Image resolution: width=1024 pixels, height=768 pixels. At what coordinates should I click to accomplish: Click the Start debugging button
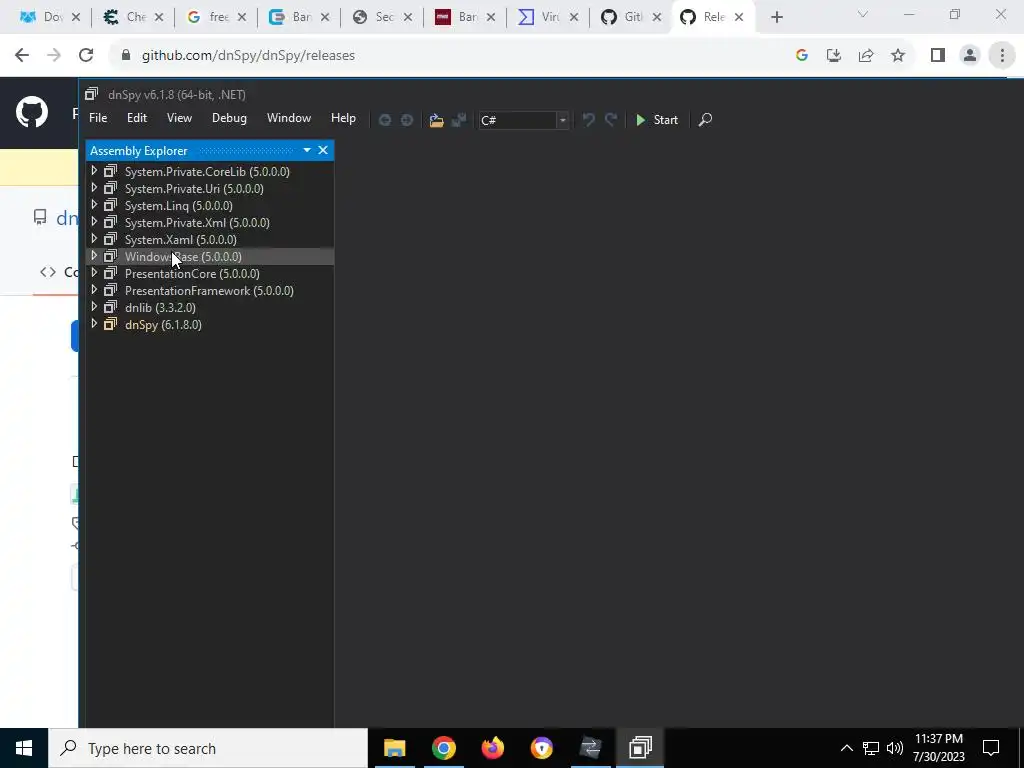657,120
